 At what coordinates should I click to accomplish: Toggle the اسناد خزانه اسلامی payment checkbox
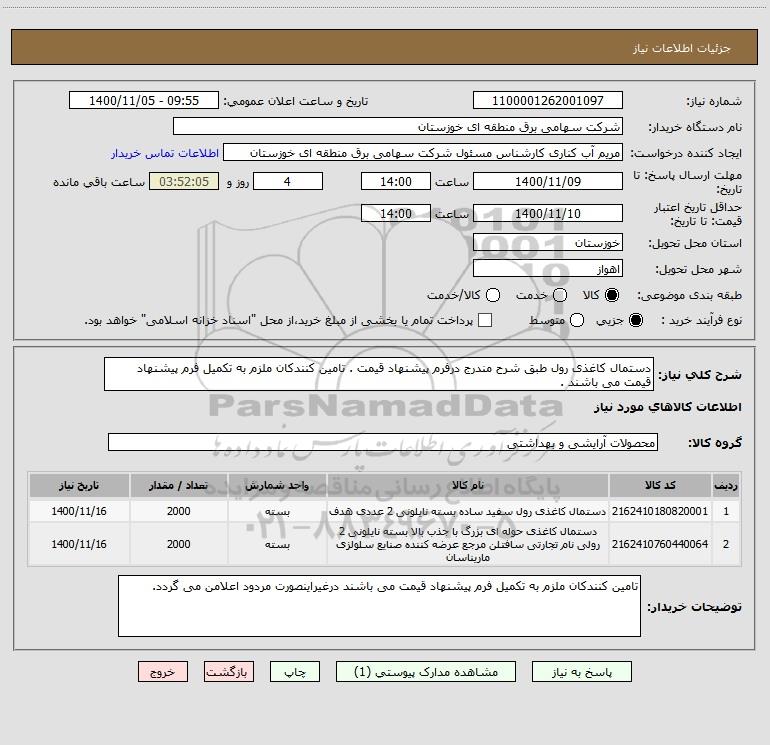tap(485, 320)
